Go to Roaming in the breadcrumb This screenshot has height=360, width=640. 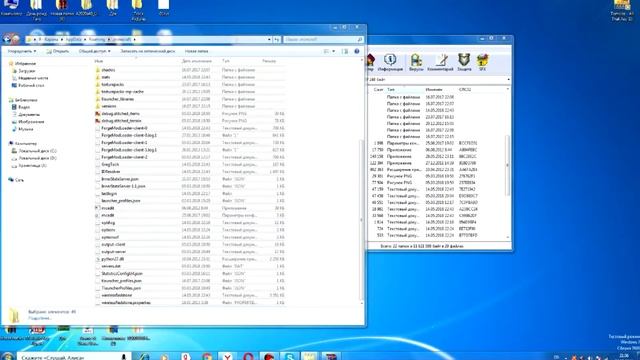(x=97, y=40)
